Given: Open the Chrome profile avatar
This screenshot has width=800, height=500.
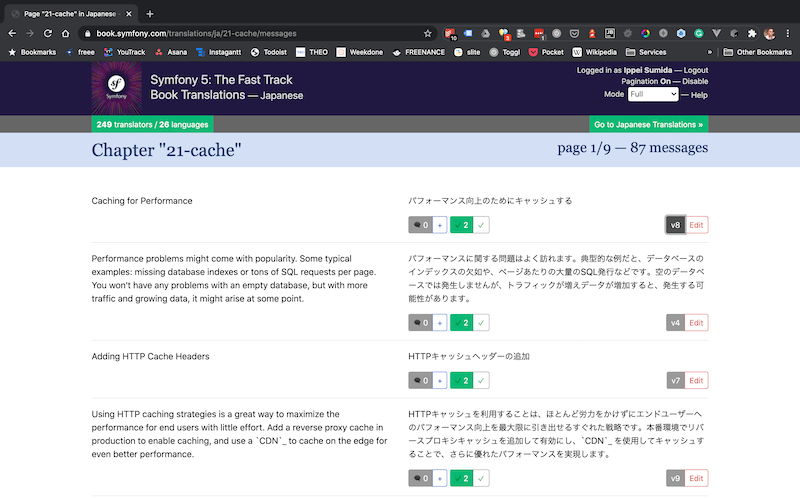Looking at the screenshot, I should (769, 34).
